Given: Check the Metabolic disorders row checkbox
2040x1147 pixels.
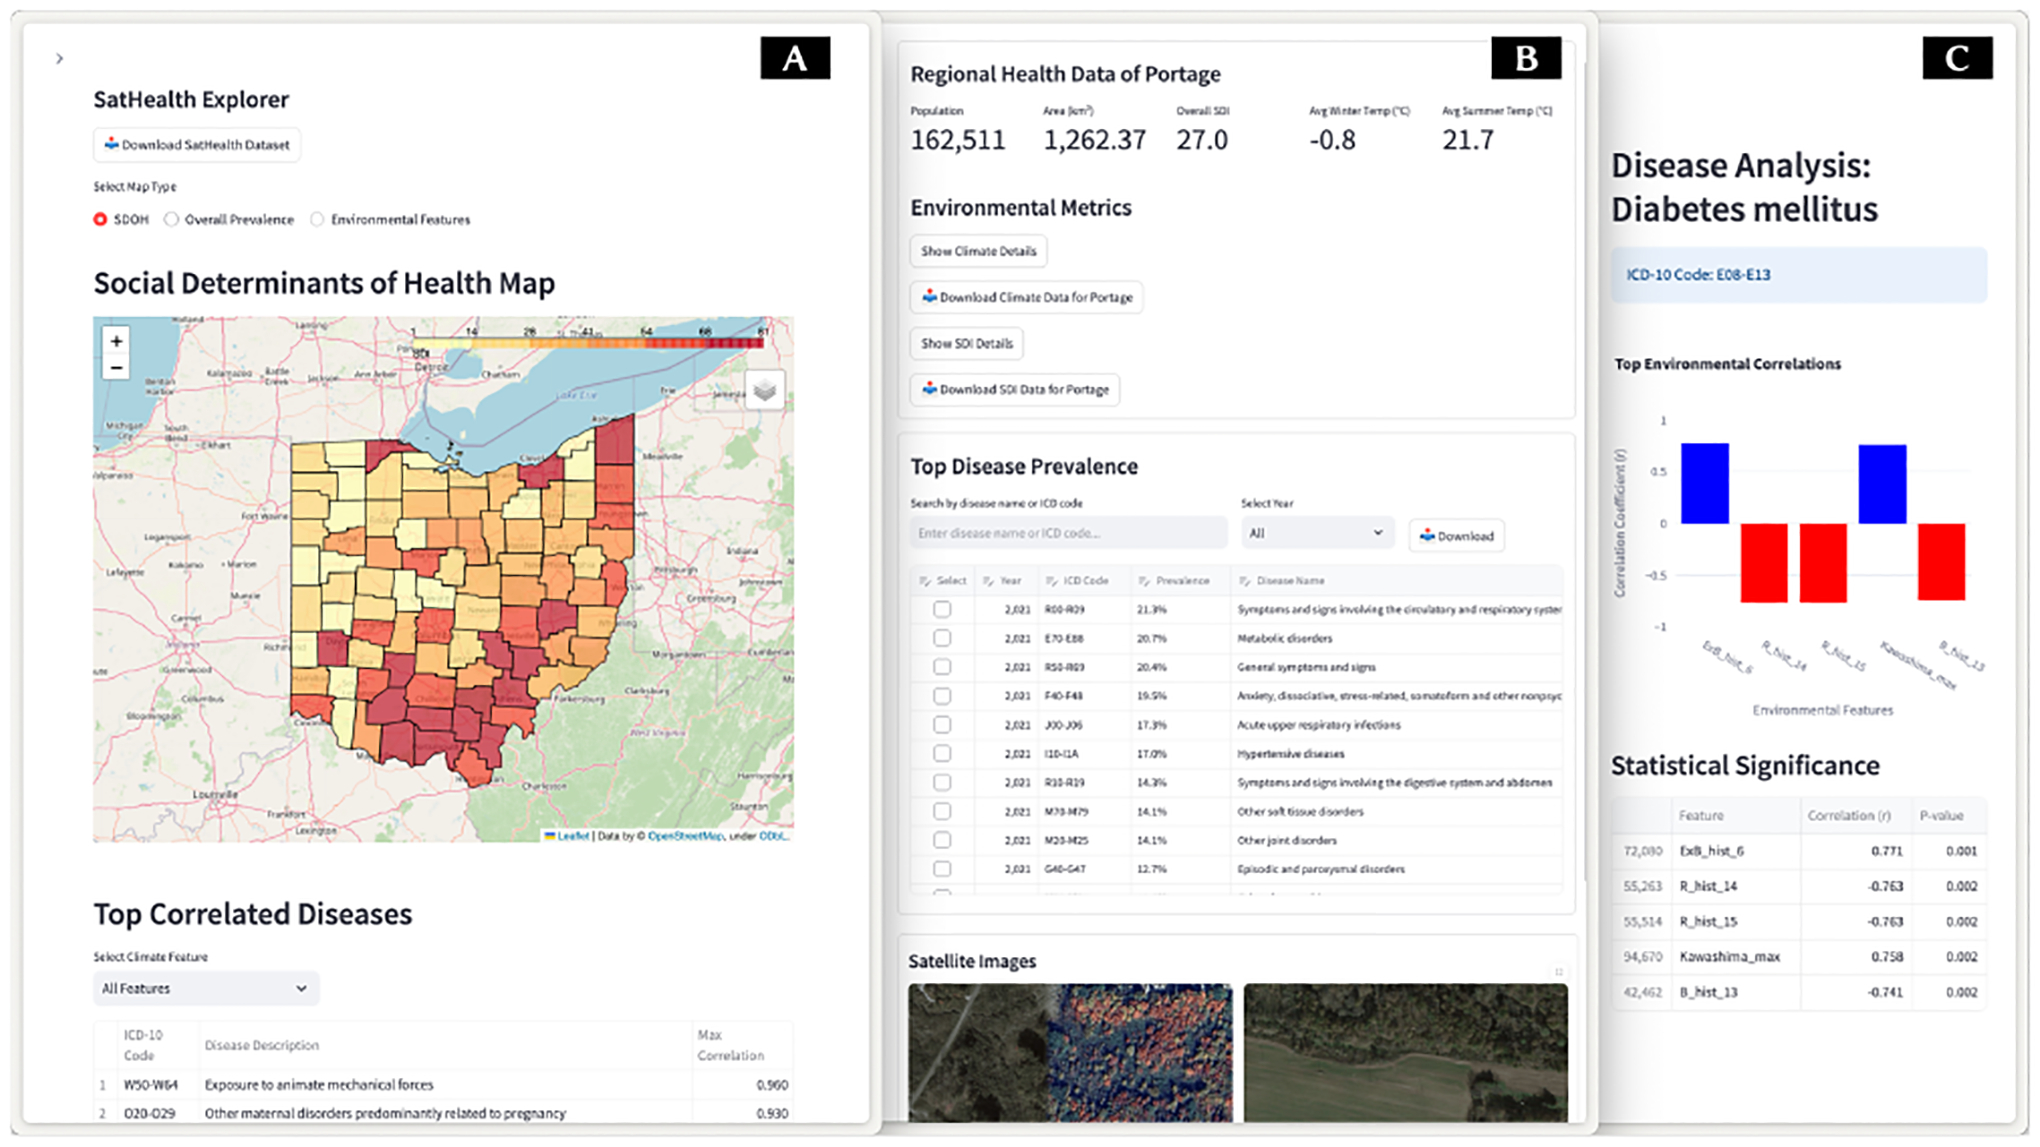Looking at the screenshot, I should point(942,638).
